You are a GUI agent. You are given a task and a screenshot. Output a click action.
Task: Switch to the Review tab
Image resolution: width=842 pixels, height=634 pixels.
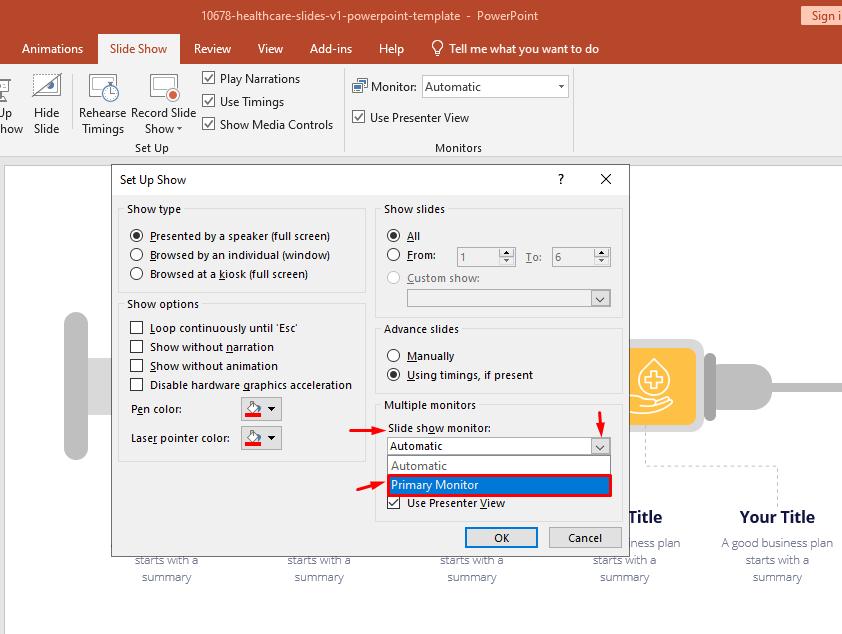(211, 48)
